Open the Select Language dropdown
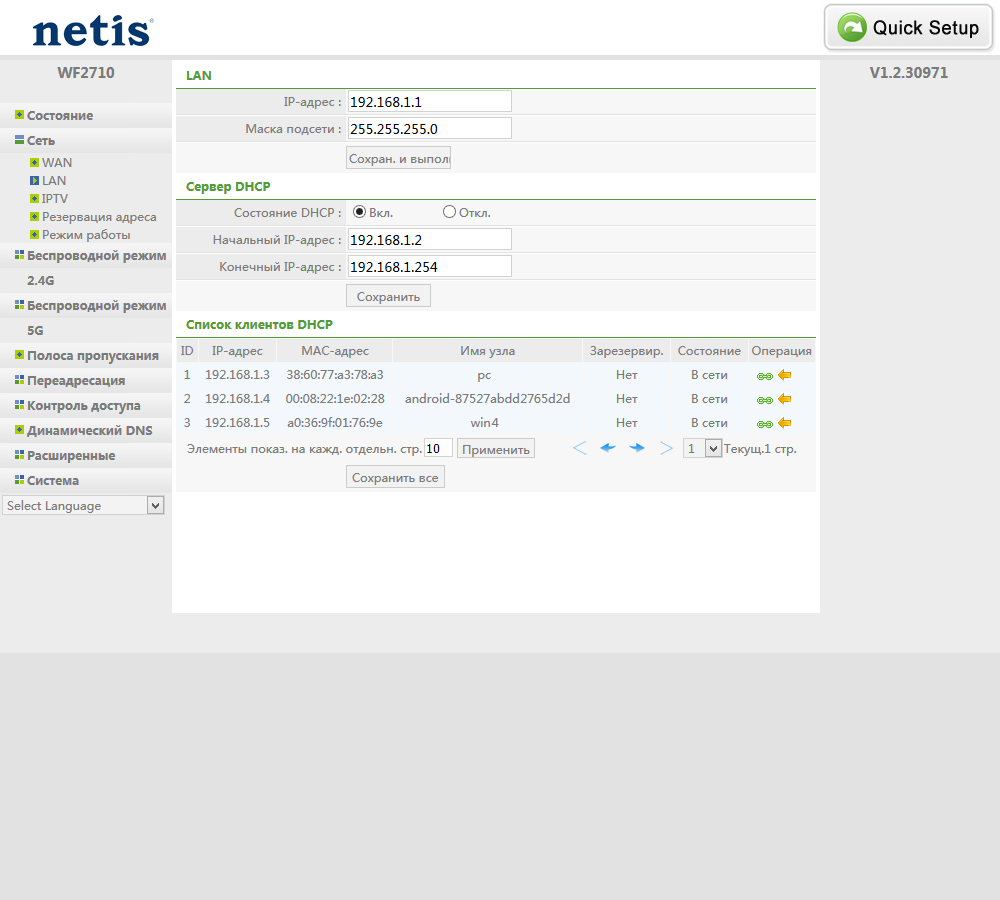The width and height of the screenshot is (1000, 900). 83,505
